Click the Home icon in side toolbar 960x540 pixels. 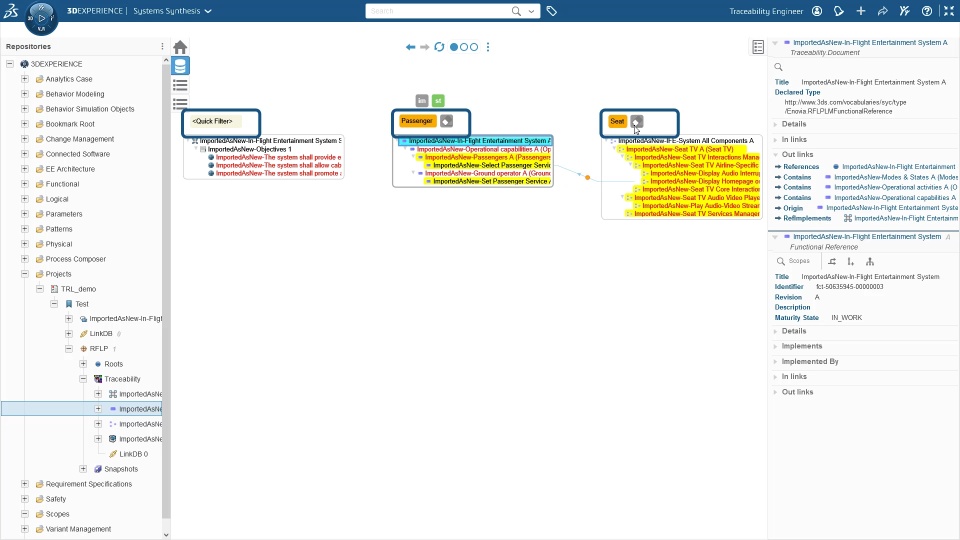[x=180, y=47]
